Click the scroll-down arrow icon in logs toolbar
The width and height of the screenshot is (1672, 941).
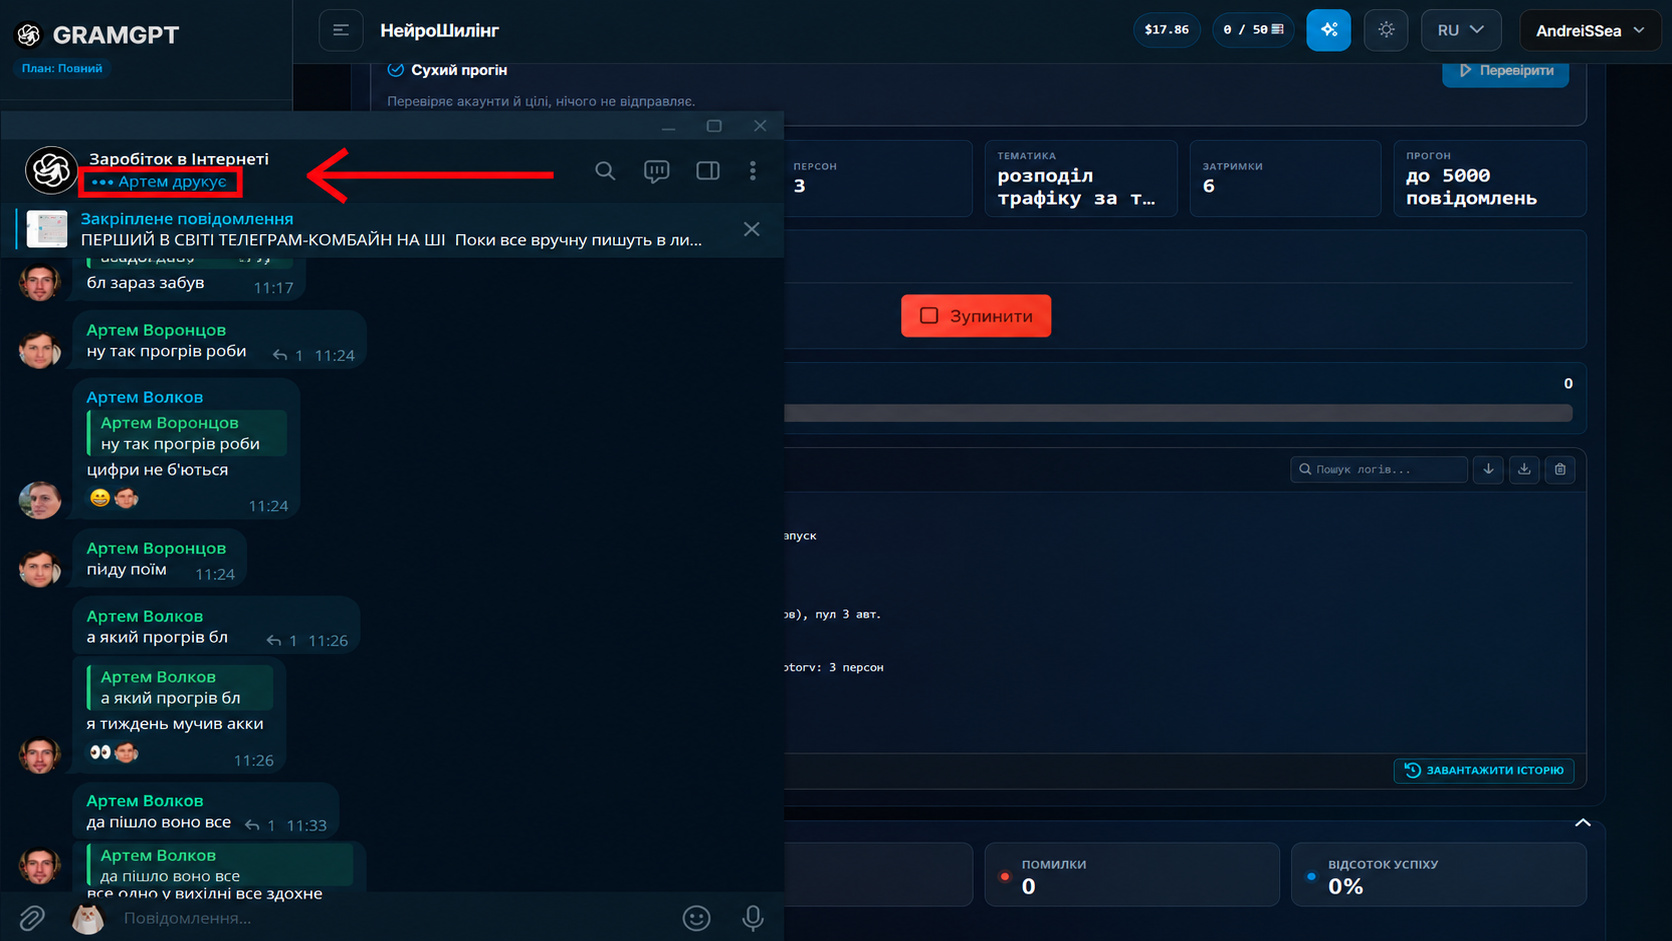tap(1488, 469)
